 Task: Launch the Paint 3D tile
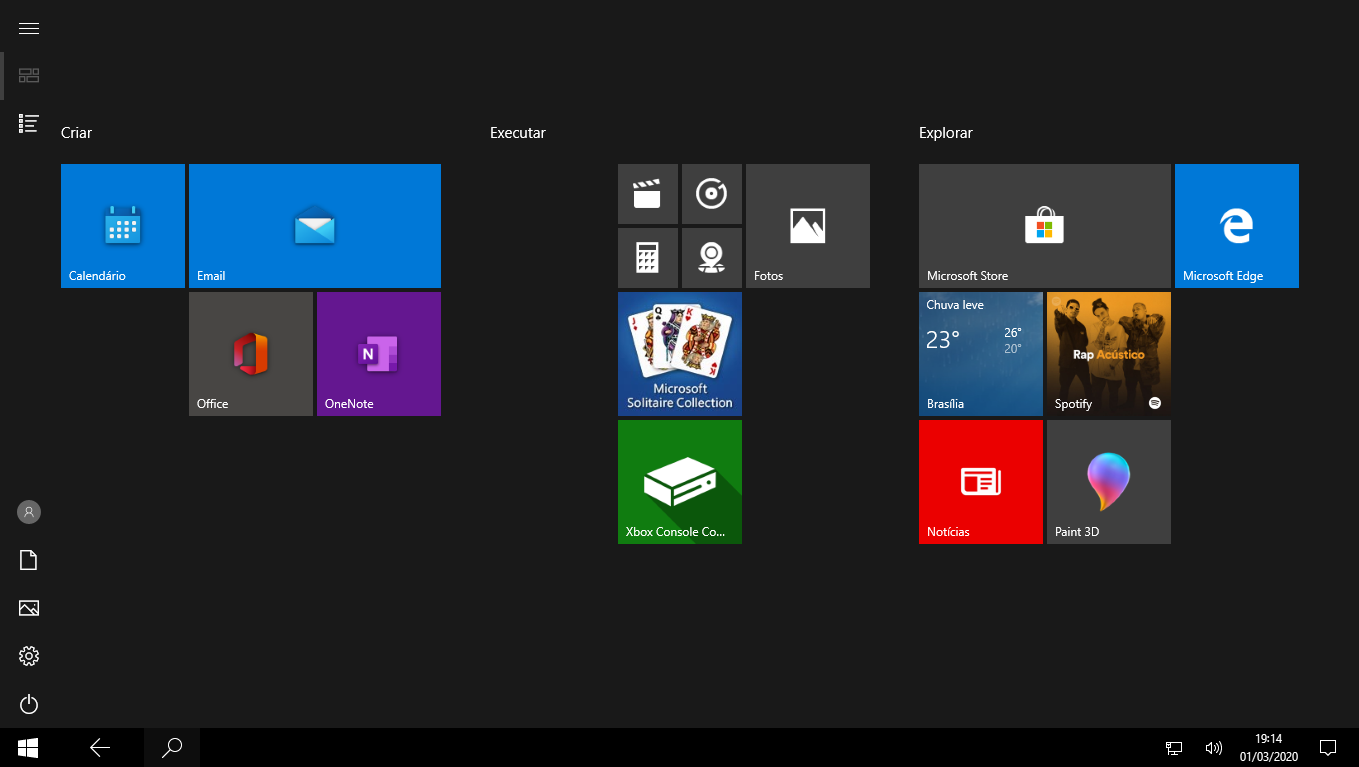click(1109, 482)
